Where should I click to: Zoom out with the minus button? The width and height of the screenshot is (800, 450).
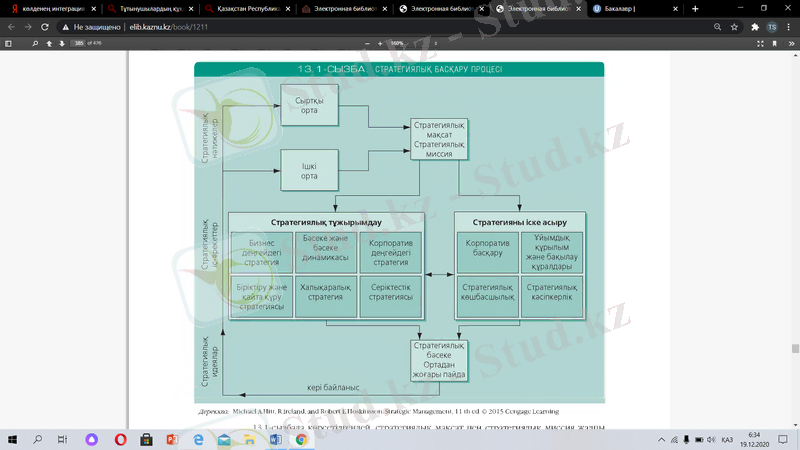pos(365,44)
